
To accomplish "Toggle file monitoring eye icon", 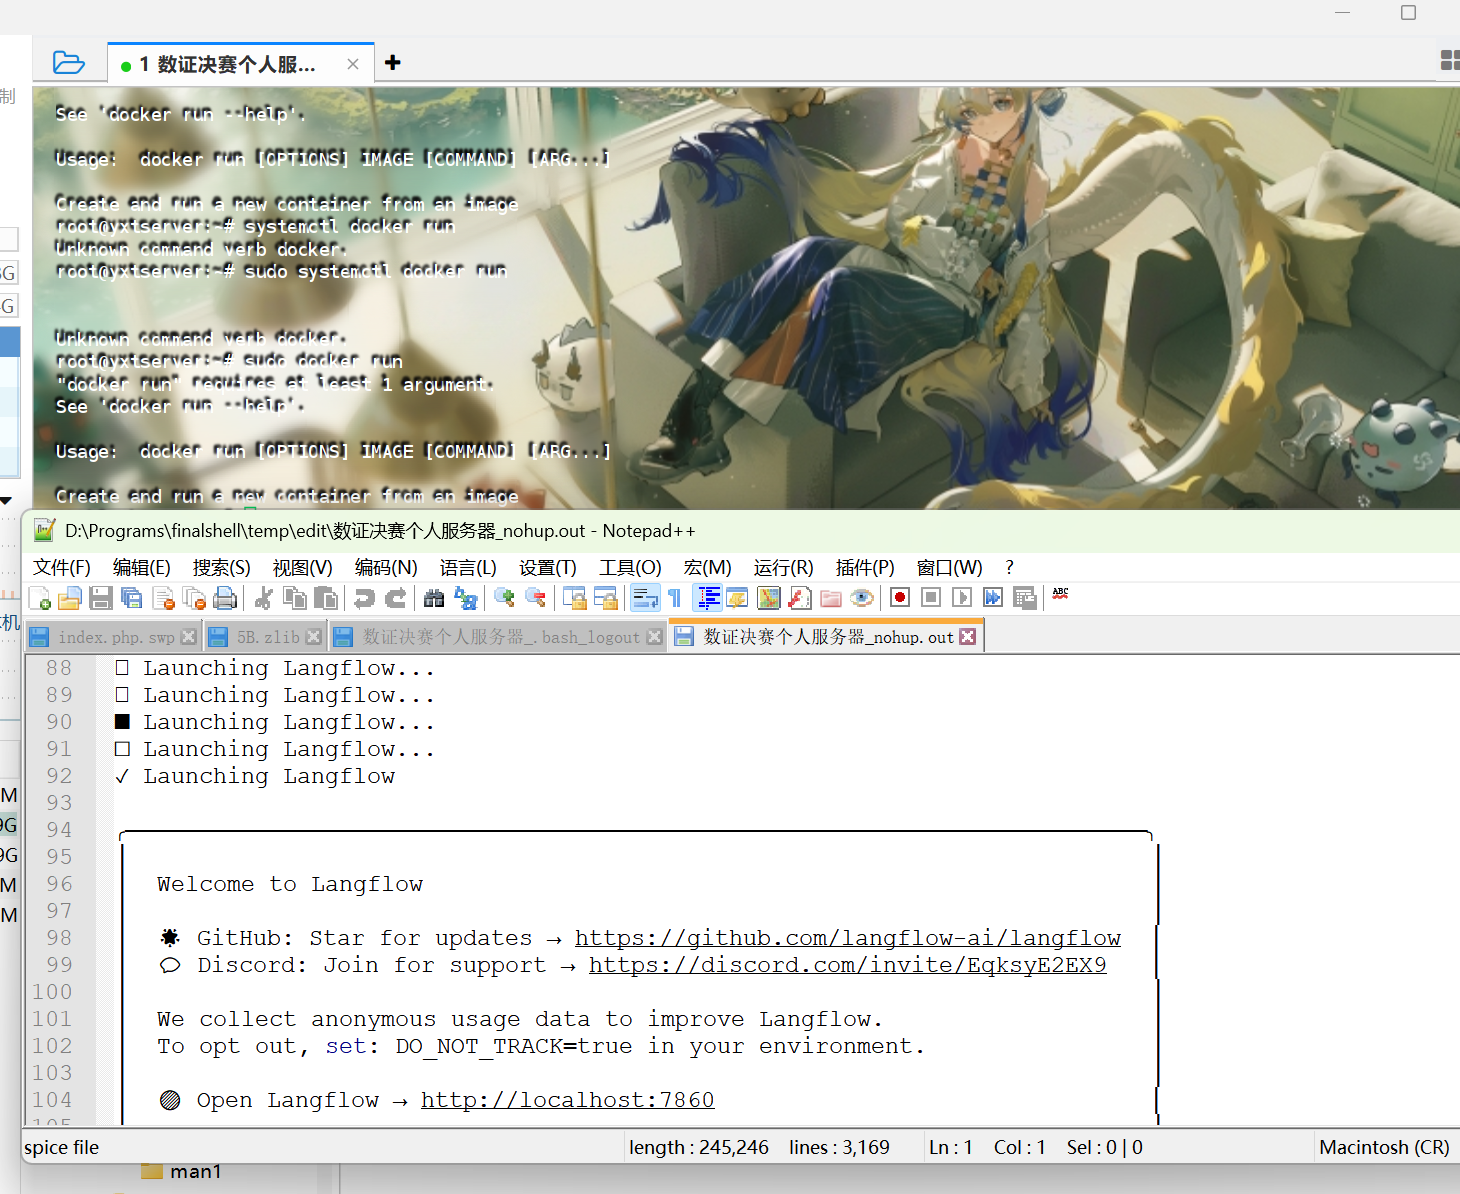I will [x=862, y=598].
